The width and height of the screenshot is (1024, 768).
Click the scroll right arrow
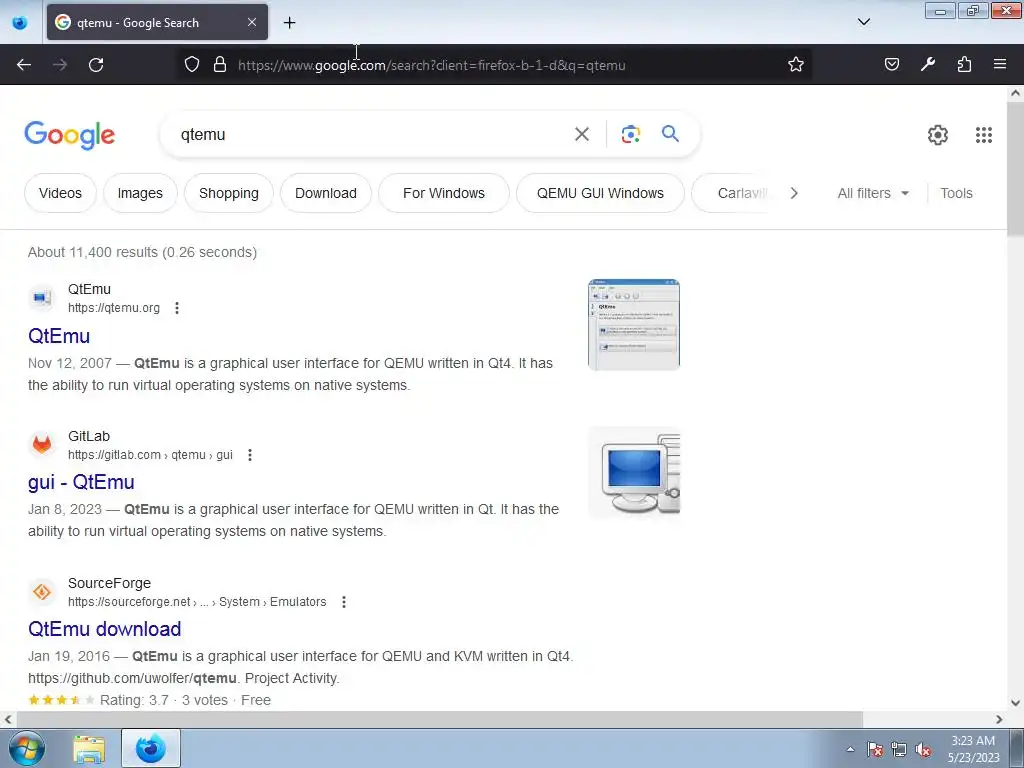999,719
